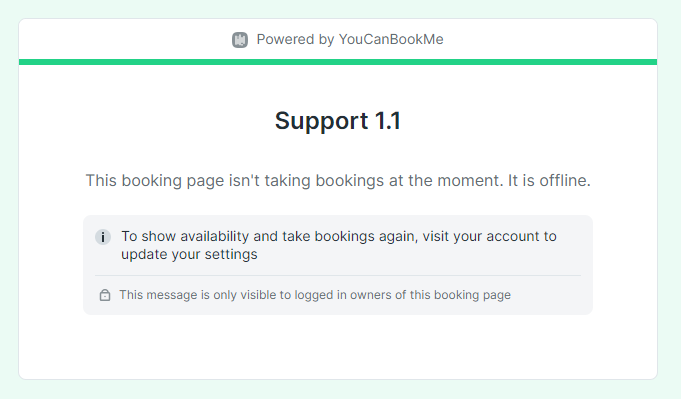The width and height of the screenshot is (681, 399).
Task: Click the word 'YouCanBookMe' in header
Action: pyautogui.click(x=391, y=40)
